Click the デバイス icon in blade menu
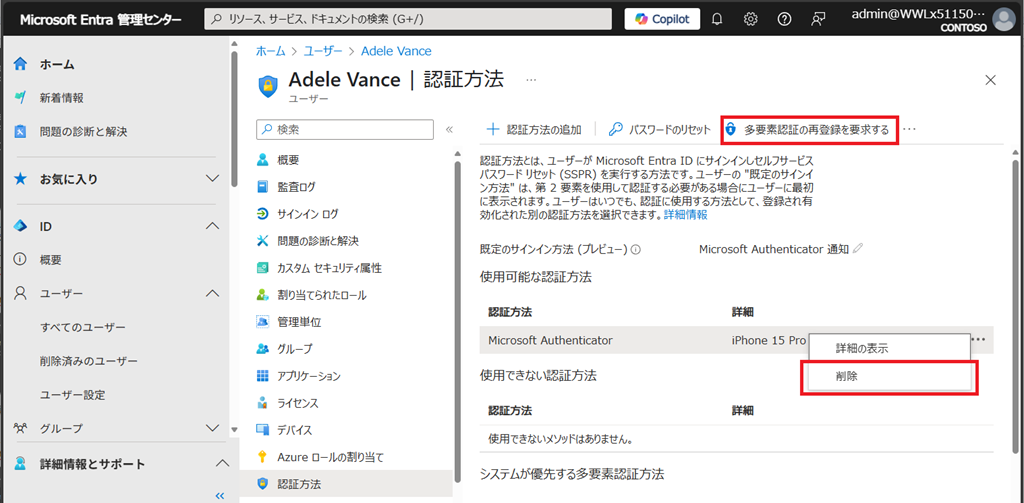This screenshot has width=1024, height=503. click(x=263, y=430)
